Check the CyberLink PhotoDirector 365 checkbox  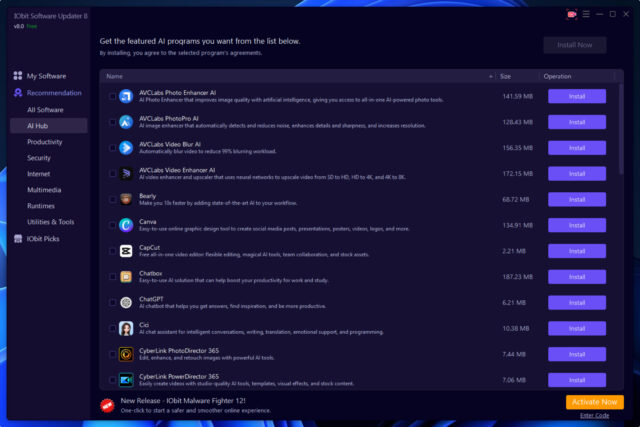112,354
